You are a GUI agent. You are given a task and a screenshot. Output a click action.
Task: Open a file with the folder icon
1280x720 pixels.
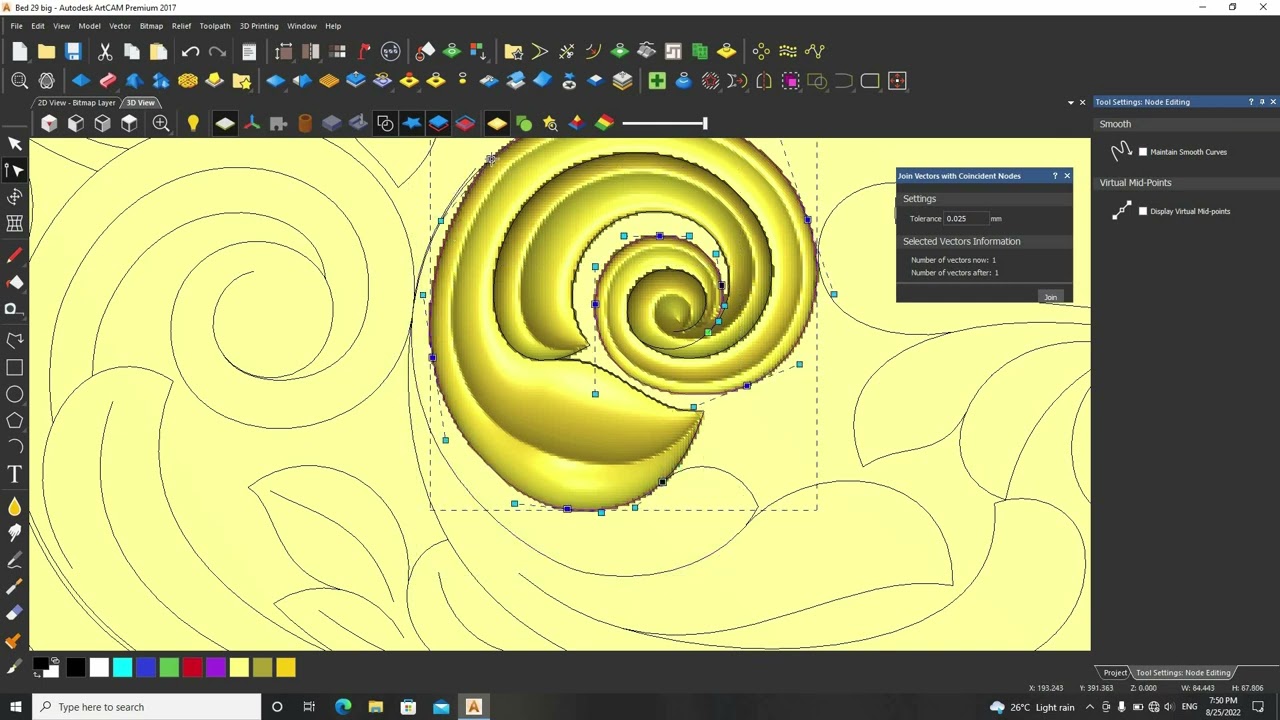(46, 51)
